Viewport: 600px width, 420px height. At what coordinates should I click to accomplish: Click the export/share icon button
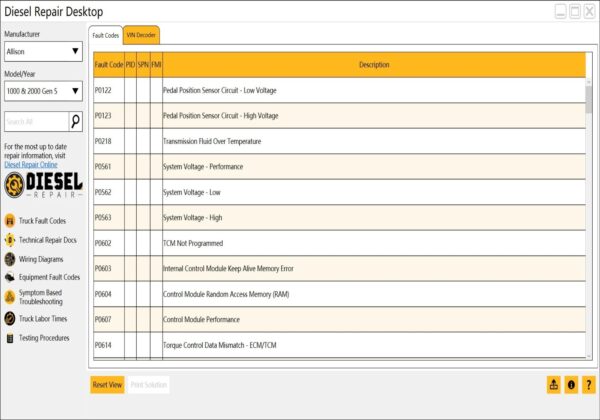554,384
